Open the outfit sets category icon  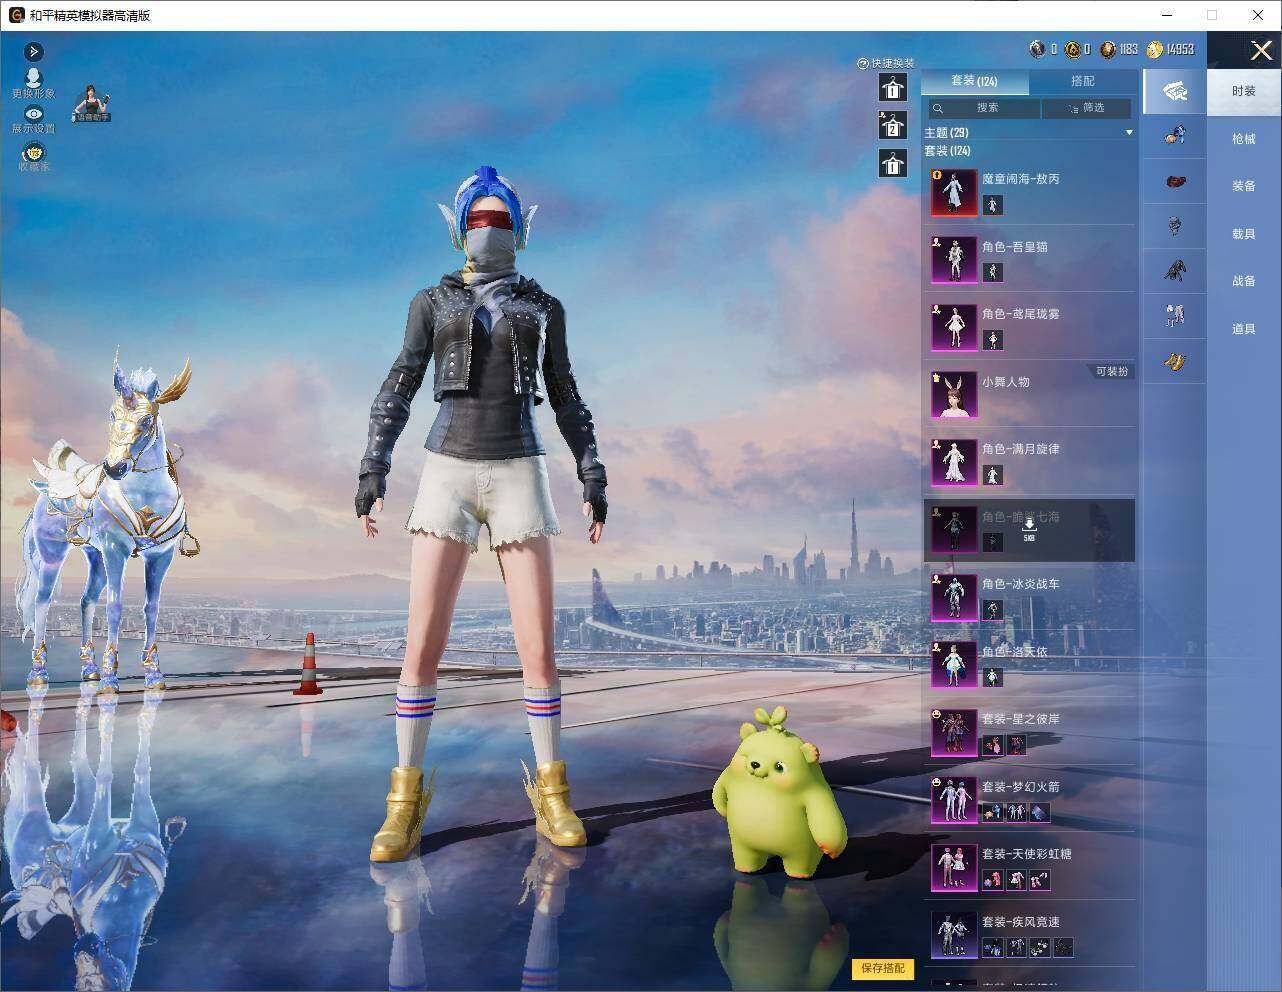click(1175, 91)
